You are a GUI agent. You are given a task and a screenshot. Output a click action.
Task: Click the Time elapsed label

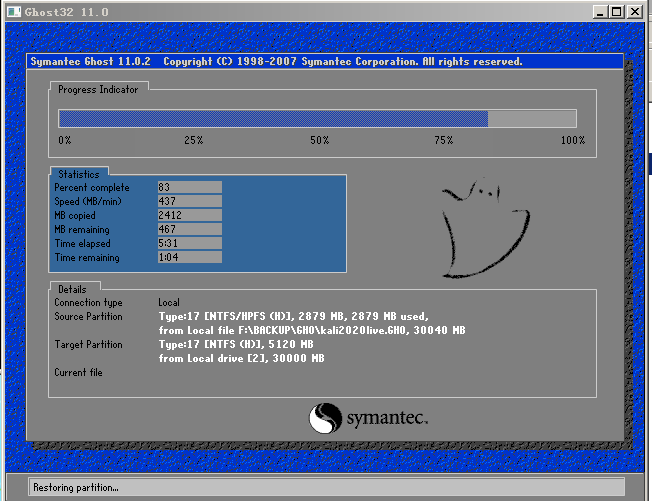[82, 244]
